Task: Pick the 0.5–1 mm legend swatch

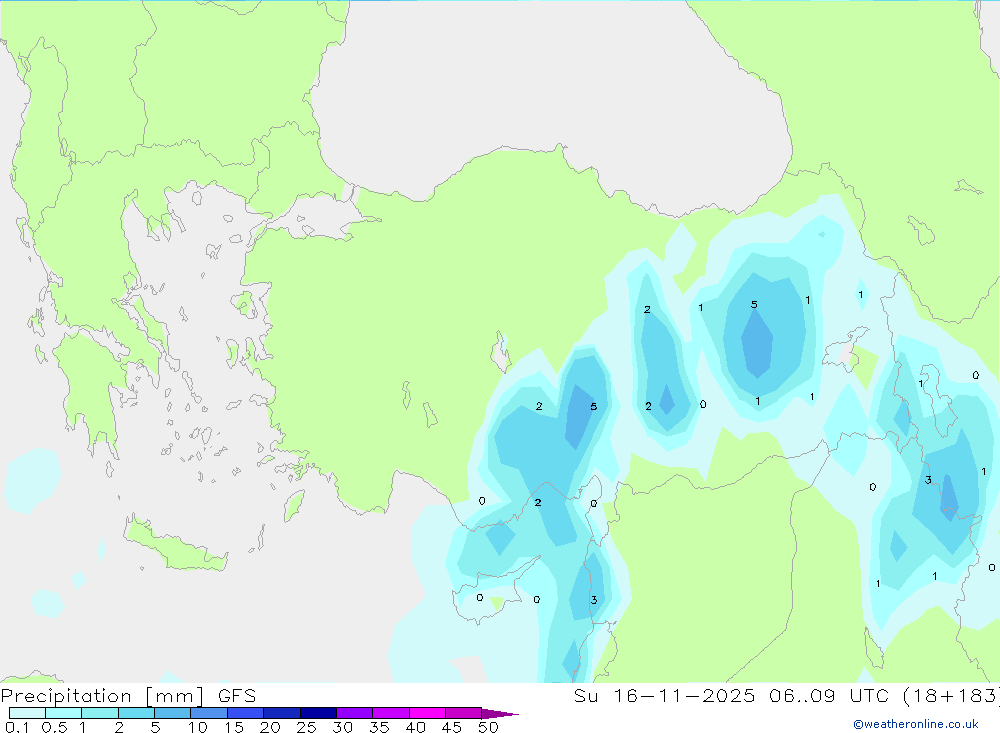Action: pyautogui.click(x=64, y=713)
